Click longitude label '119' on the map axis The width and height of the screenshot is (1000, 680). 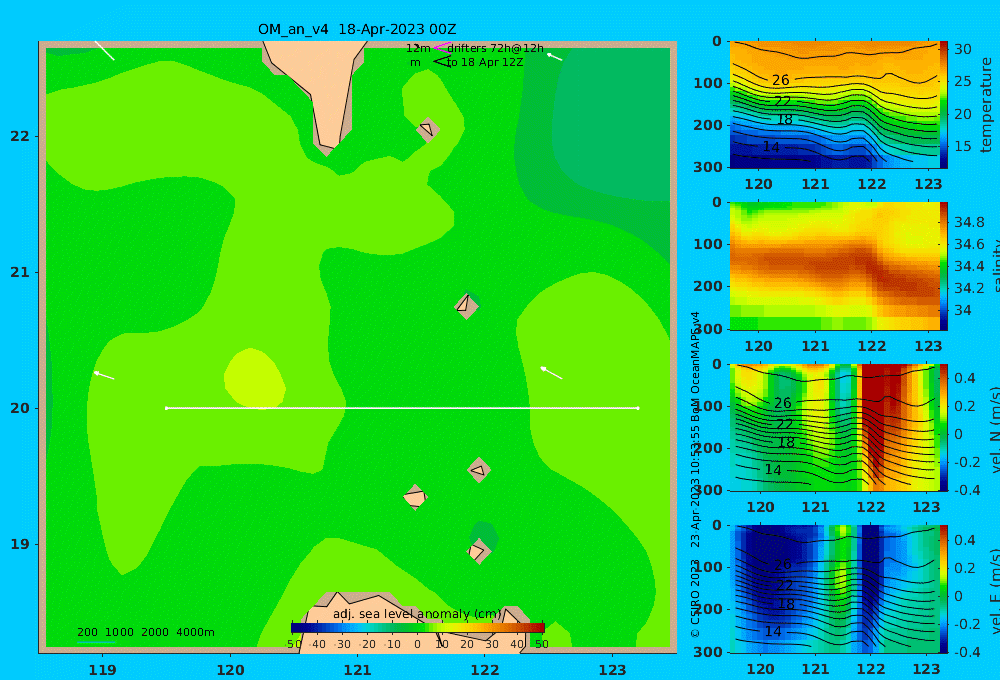pos(102,670)
